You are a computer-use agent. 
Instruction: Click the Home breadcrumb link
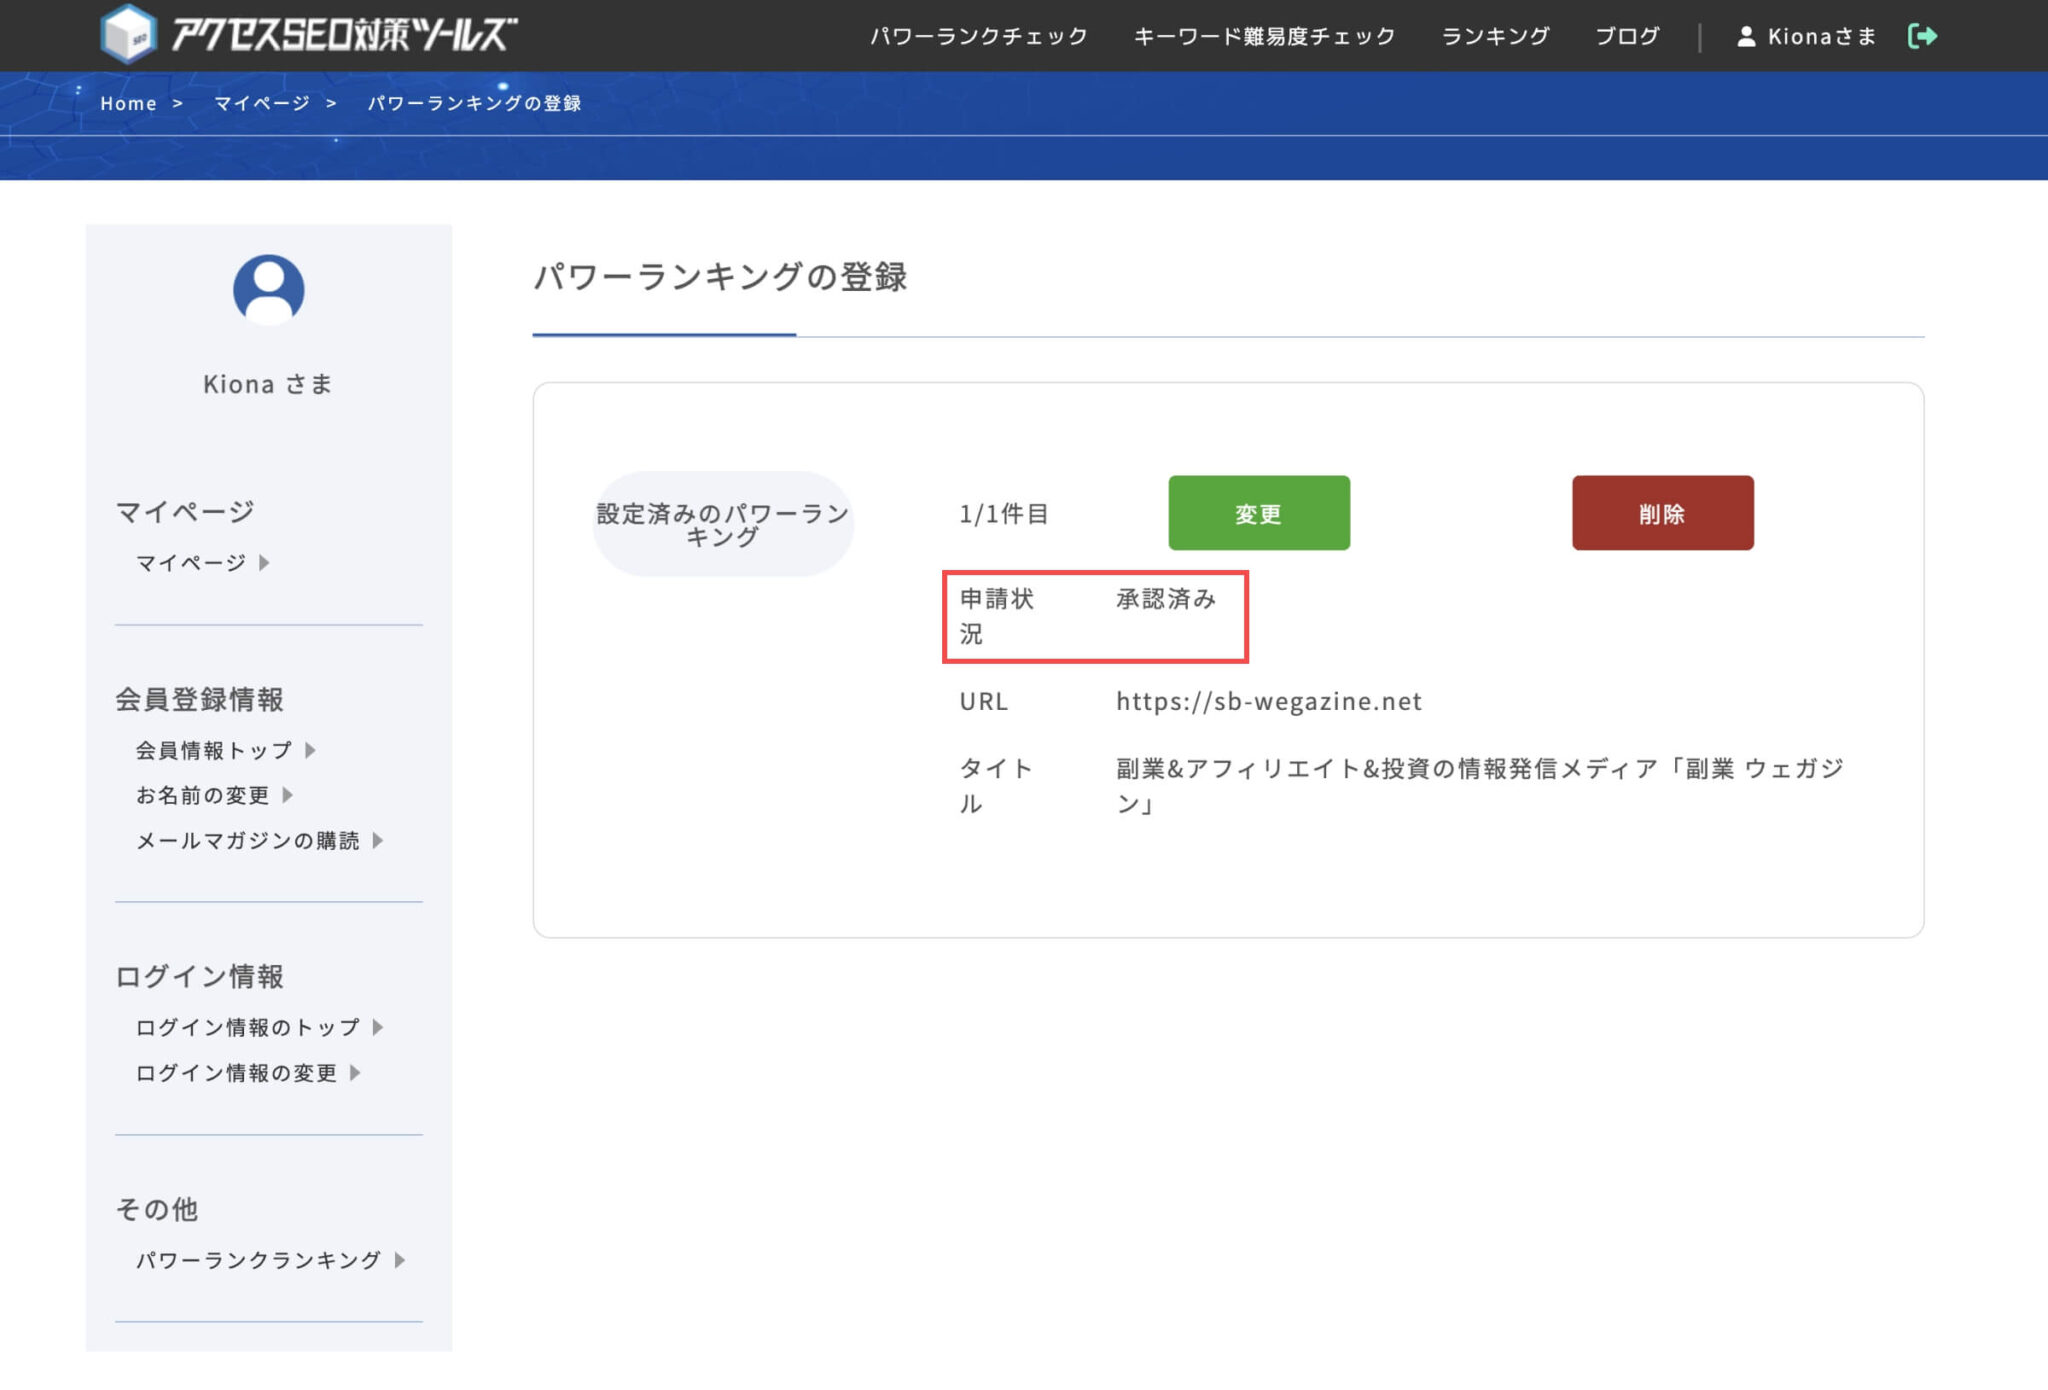(128, 102)
